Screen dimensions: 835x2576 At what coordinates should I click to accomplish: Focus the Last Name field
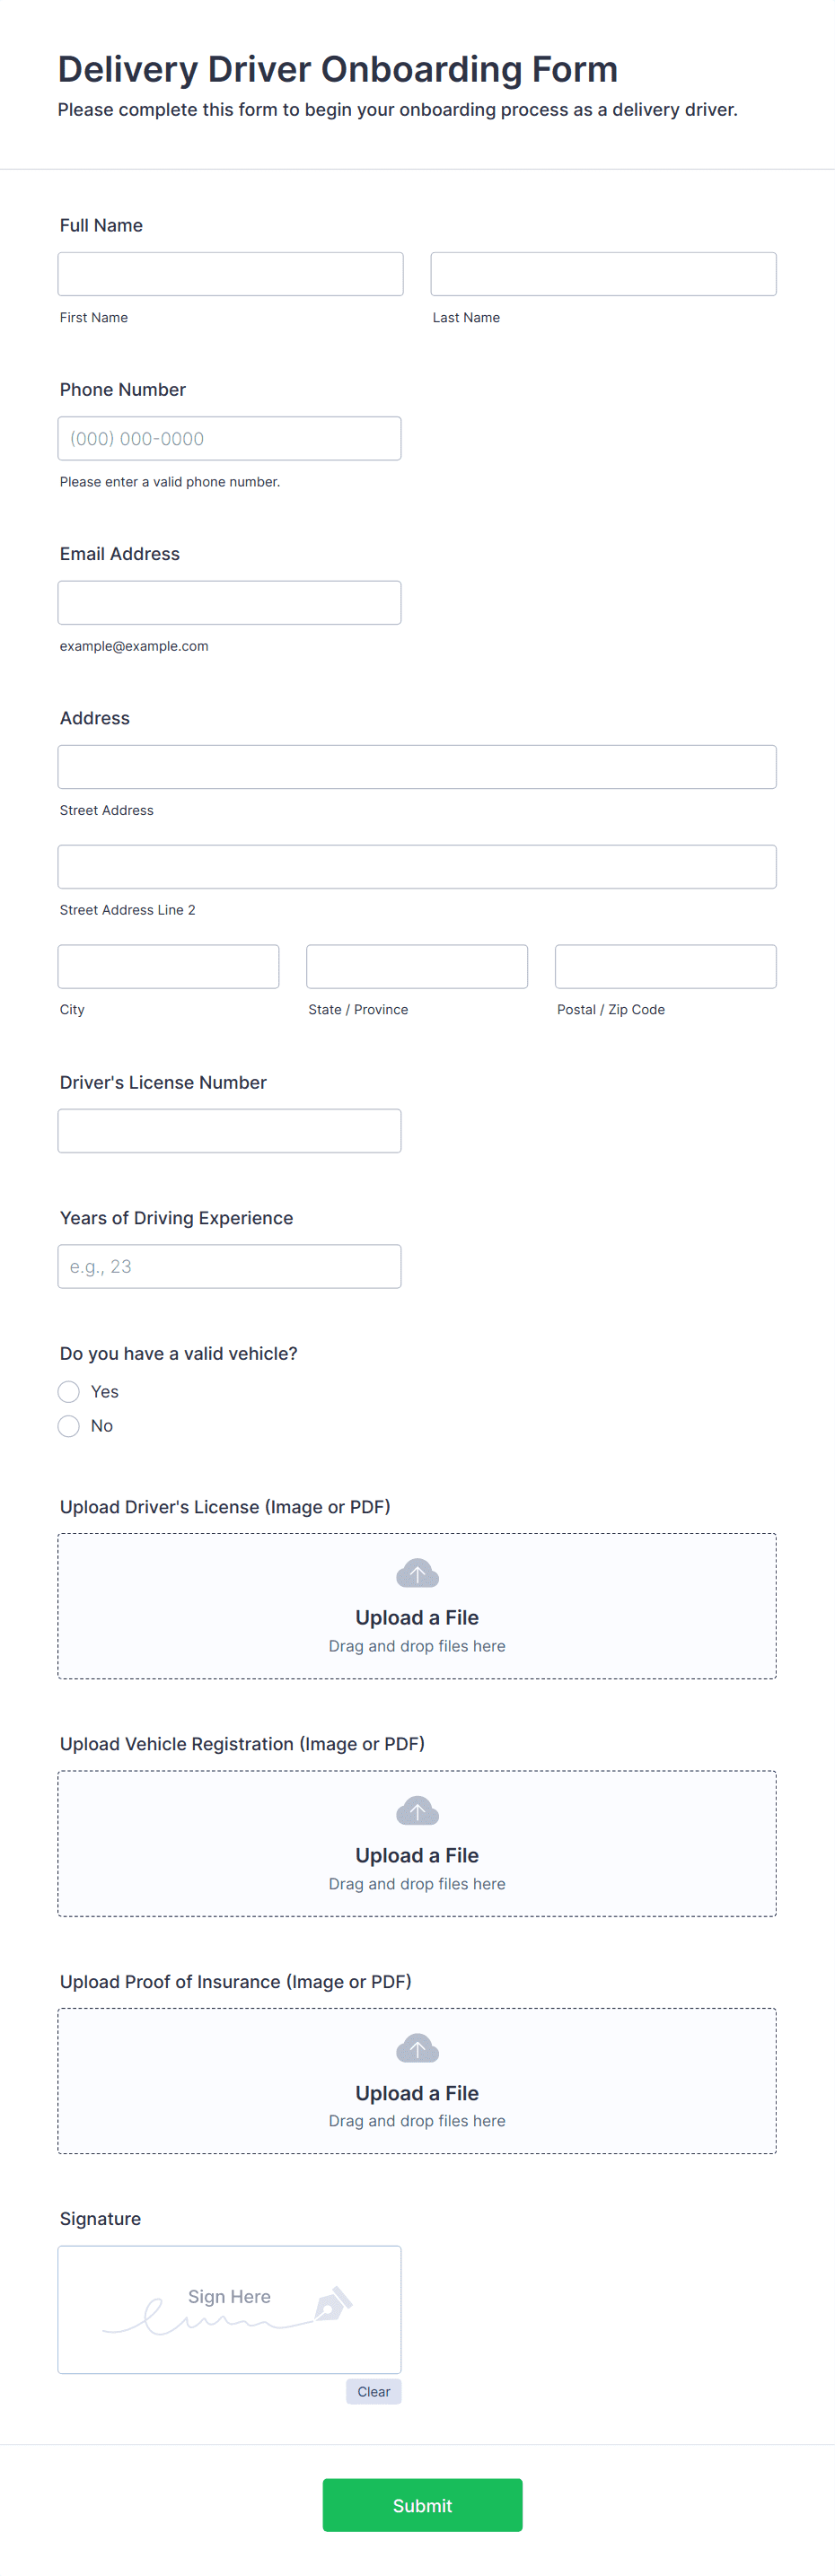coord(603,274)
